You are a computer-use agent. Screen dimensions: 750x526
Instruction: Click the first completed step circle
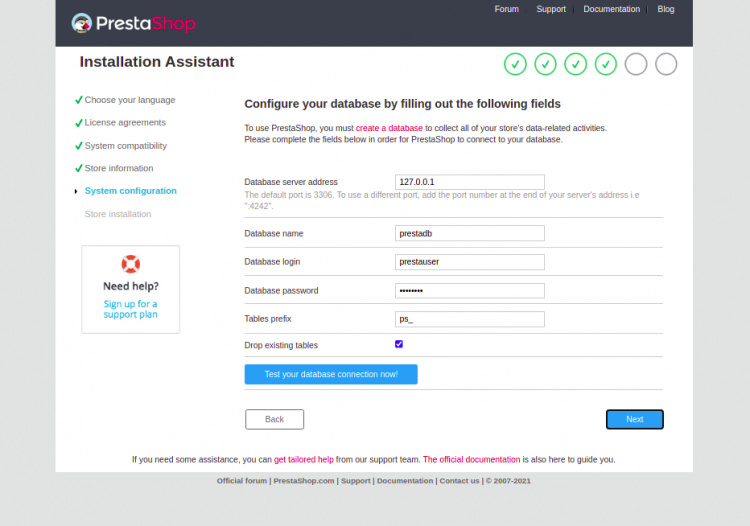[x=515, y=64]
